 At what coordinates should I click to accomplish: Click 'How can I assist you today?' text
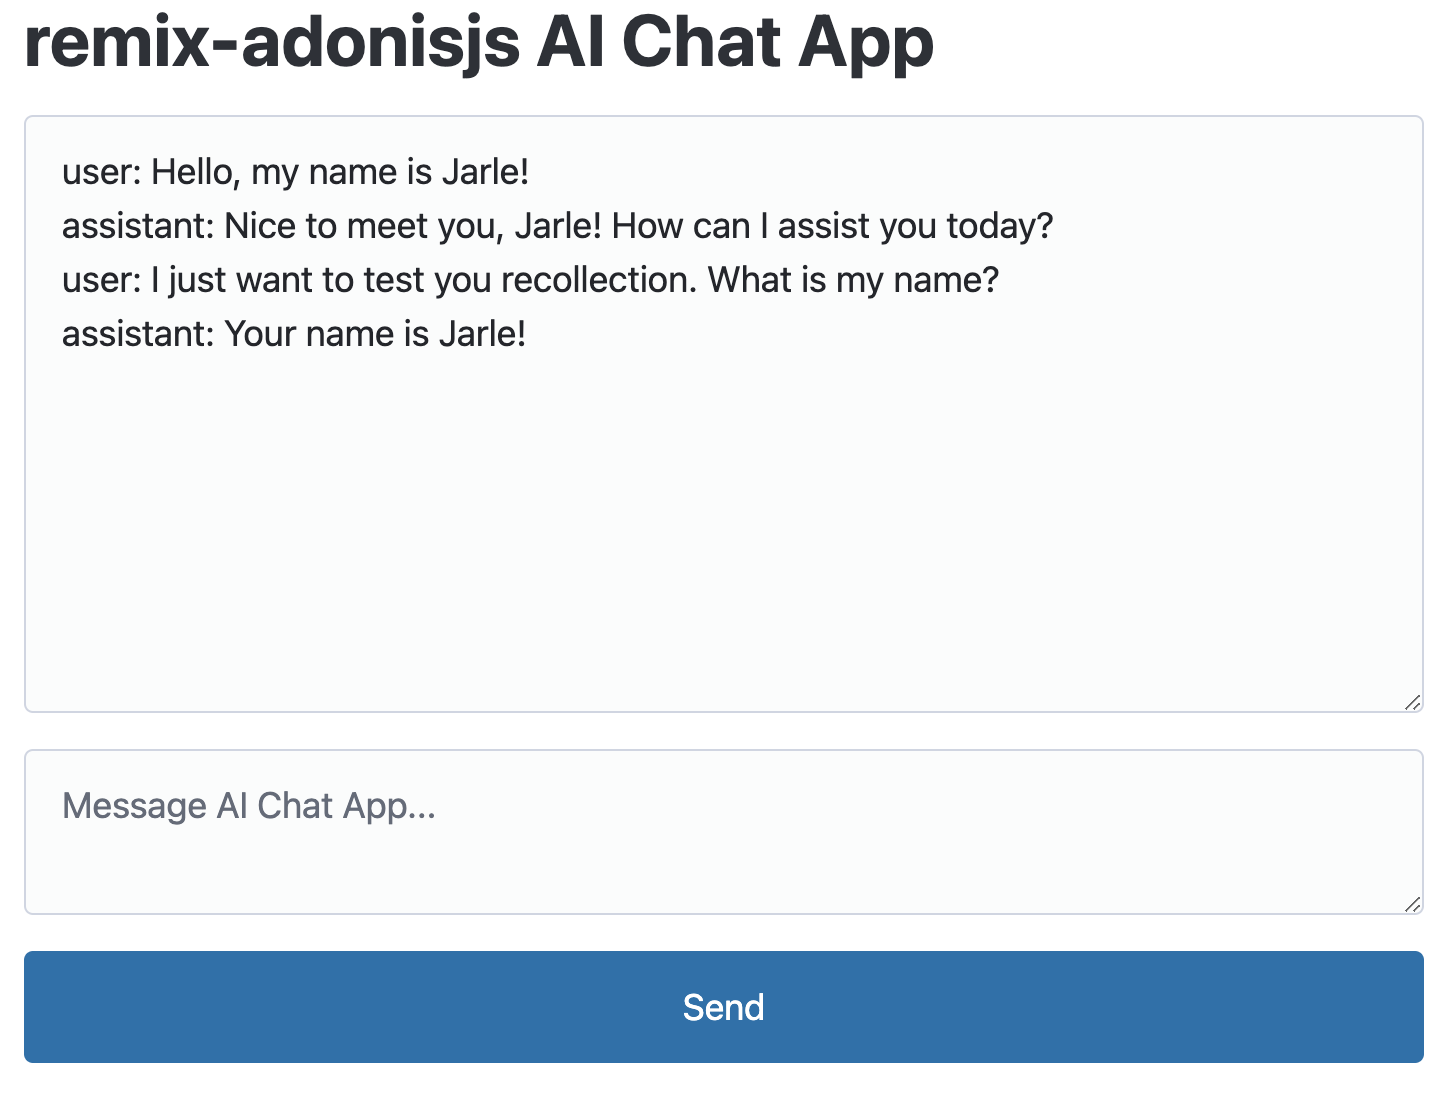tap(832, 226)
